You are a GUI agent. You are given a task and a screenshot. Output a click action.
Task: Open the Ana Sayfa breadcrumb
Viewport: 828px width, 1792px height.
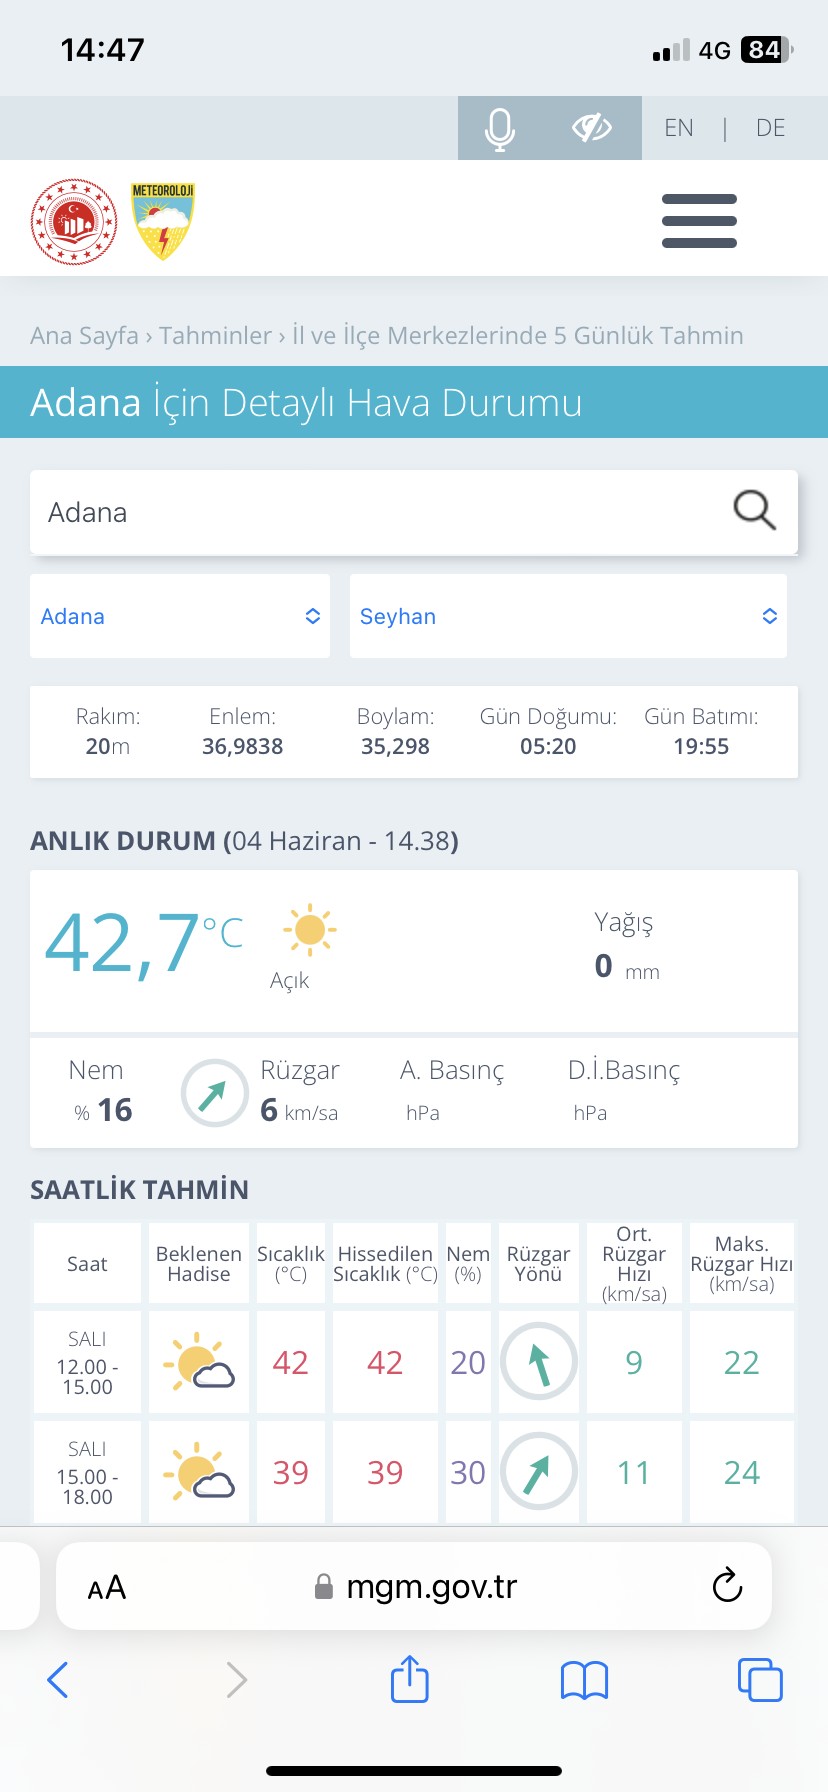coord(84,336)
